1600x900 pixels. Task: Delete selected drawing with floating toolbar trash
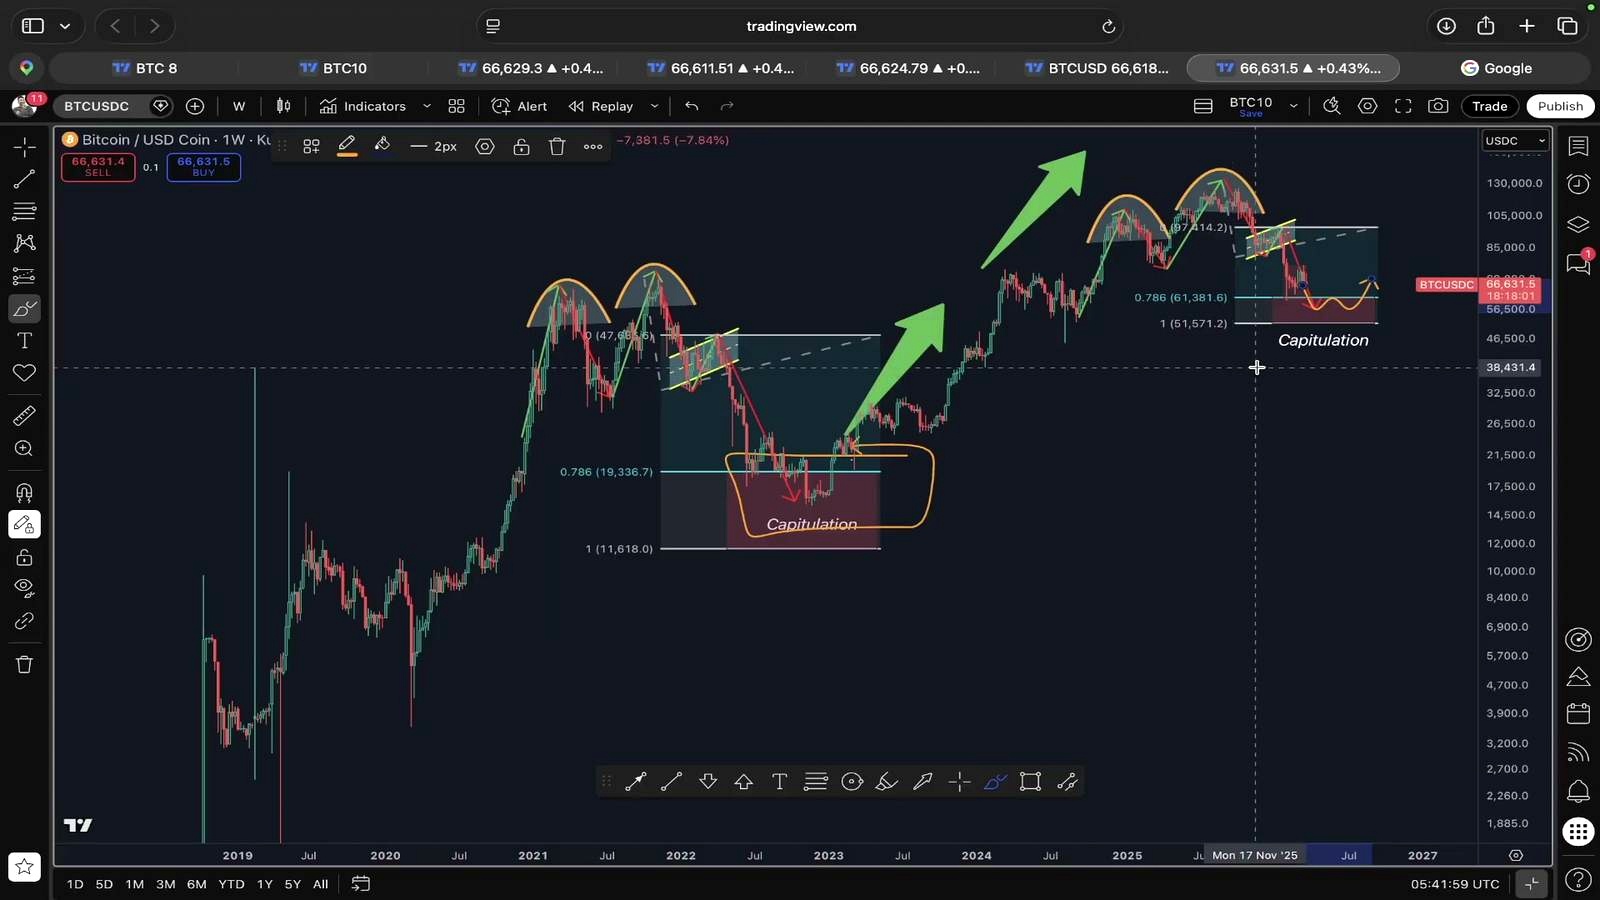pos(557,146)
